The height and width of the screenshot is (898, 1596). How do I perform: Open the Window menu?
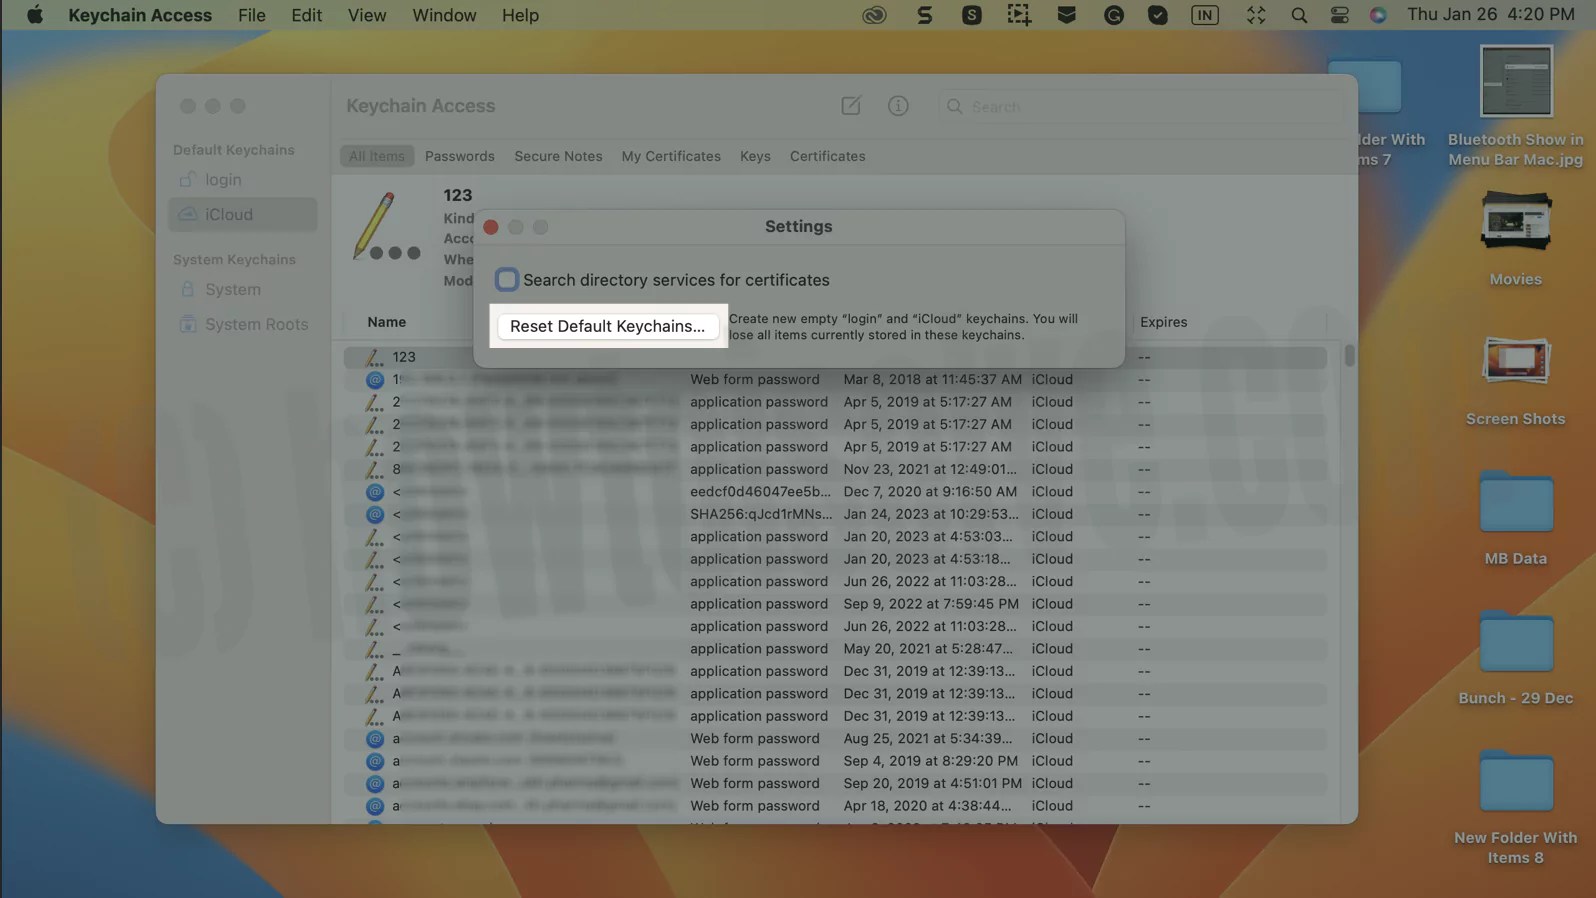pos(444,15)
